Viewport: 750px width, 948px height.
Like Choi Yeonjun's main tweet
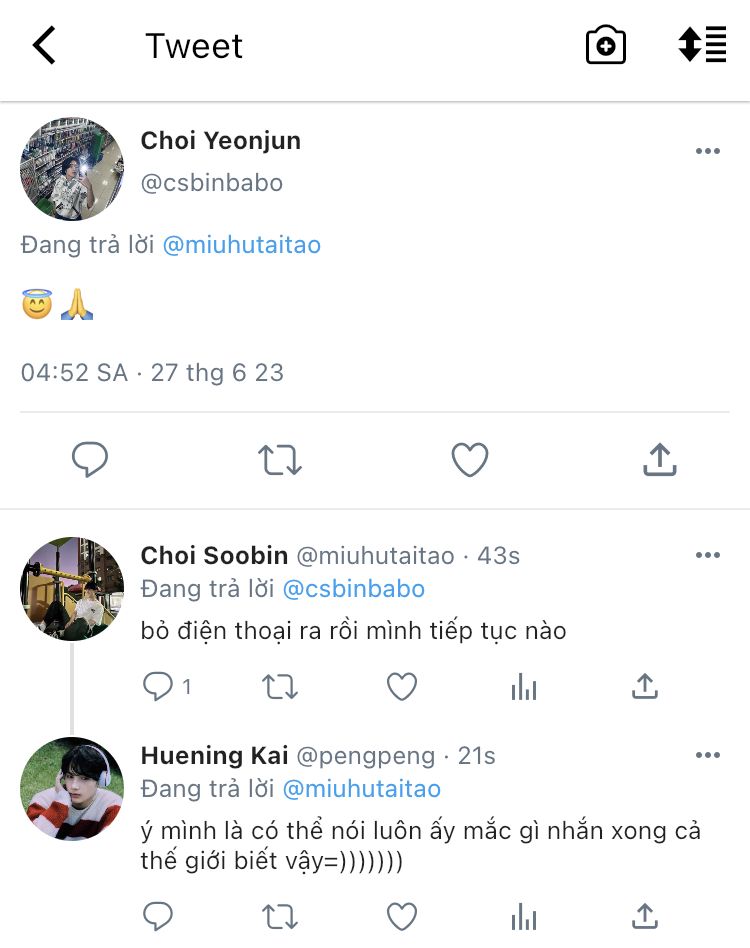click(x=469, y=460)
